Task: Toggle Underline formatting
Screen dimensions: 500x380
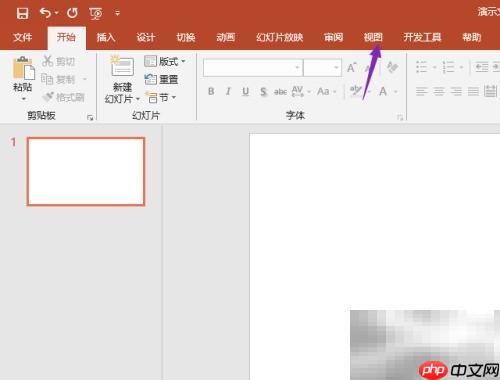Action: coord(246,91)
